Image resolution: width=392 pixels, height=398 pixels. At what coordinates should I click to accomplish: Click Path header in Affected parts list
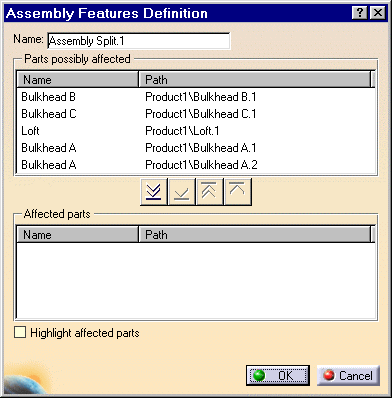coord(255,235)
